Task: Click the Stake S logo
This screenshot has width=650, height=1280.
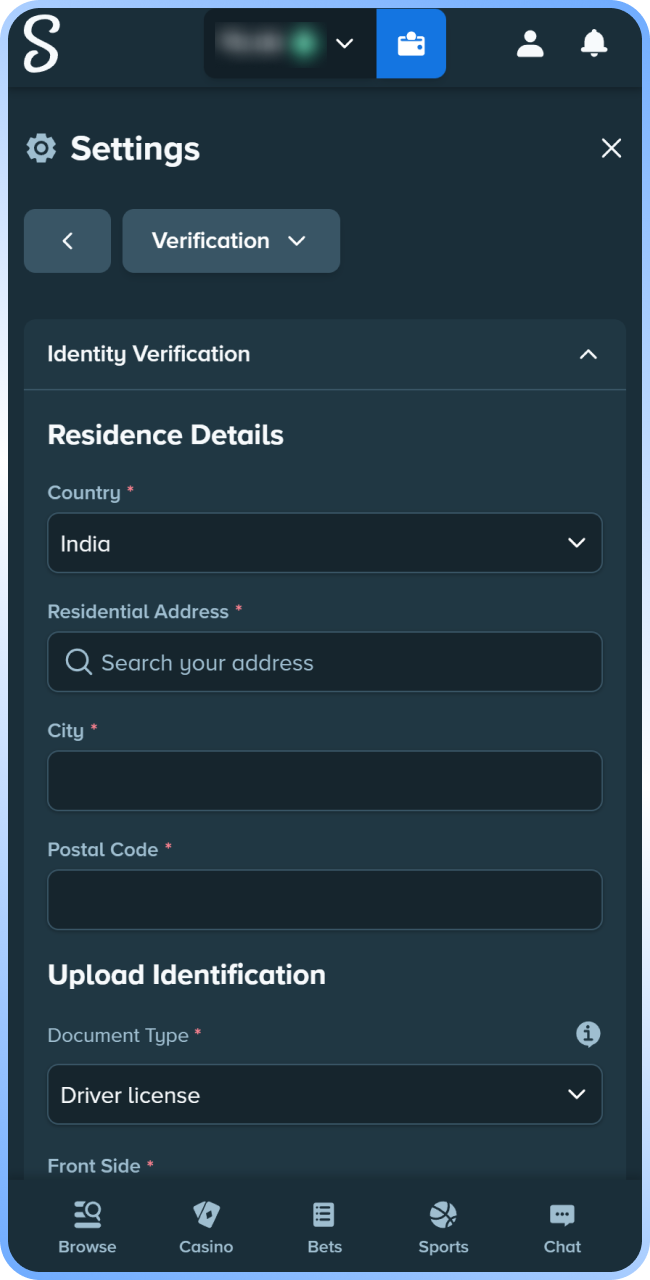Action: tap(42, 44)
